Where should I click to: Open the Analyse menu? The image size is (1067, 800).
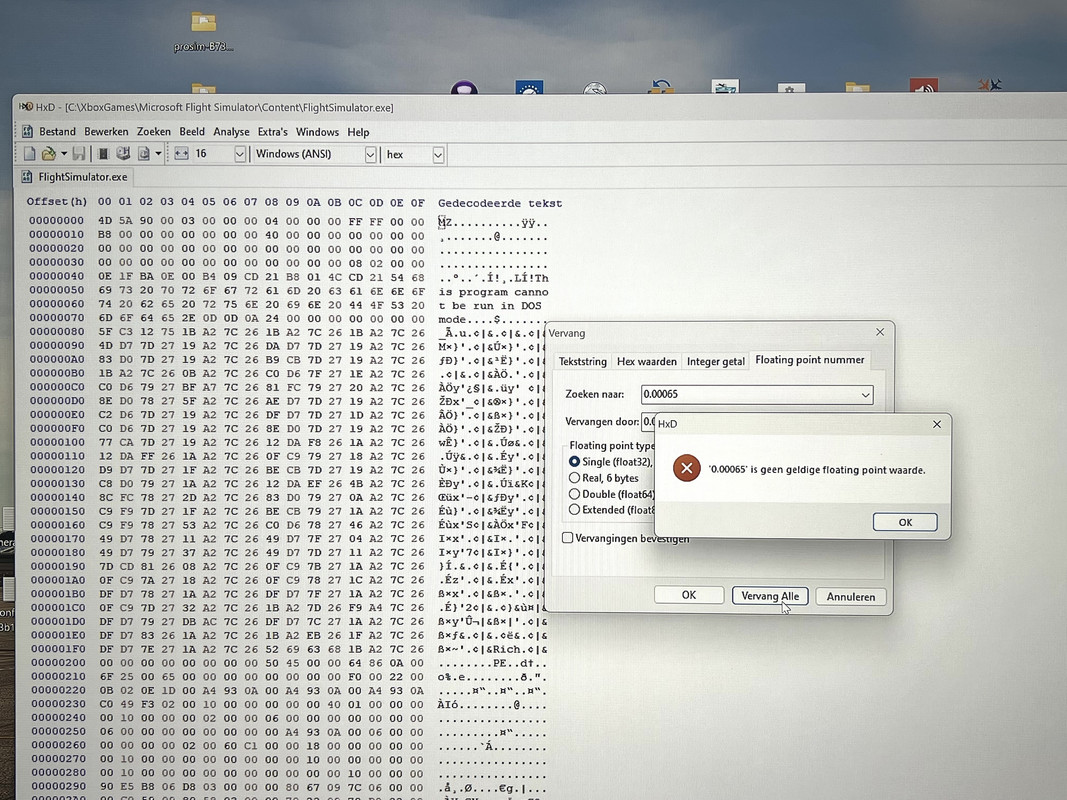pyautogui.click(x=231, y=132)
